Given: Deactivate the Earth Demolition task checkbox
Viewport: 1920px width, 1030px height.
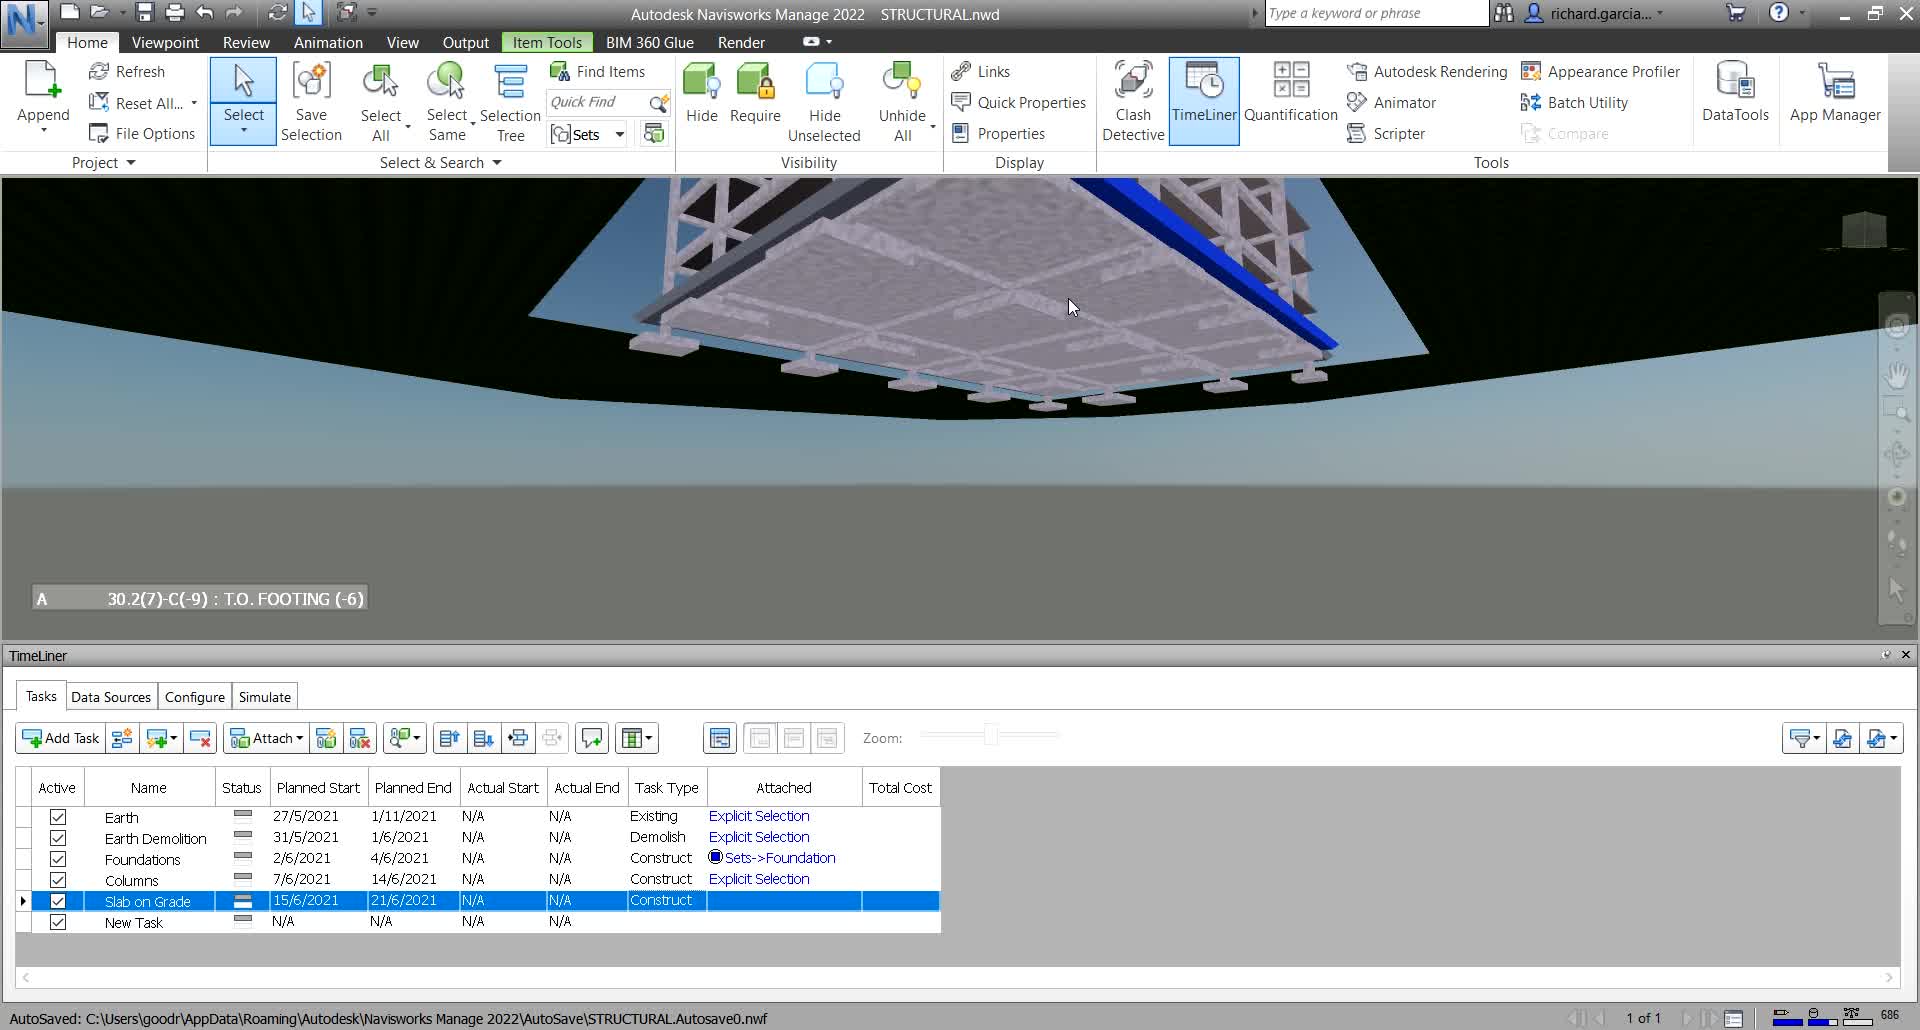Looking at the screenshot, I should (58, 838).
